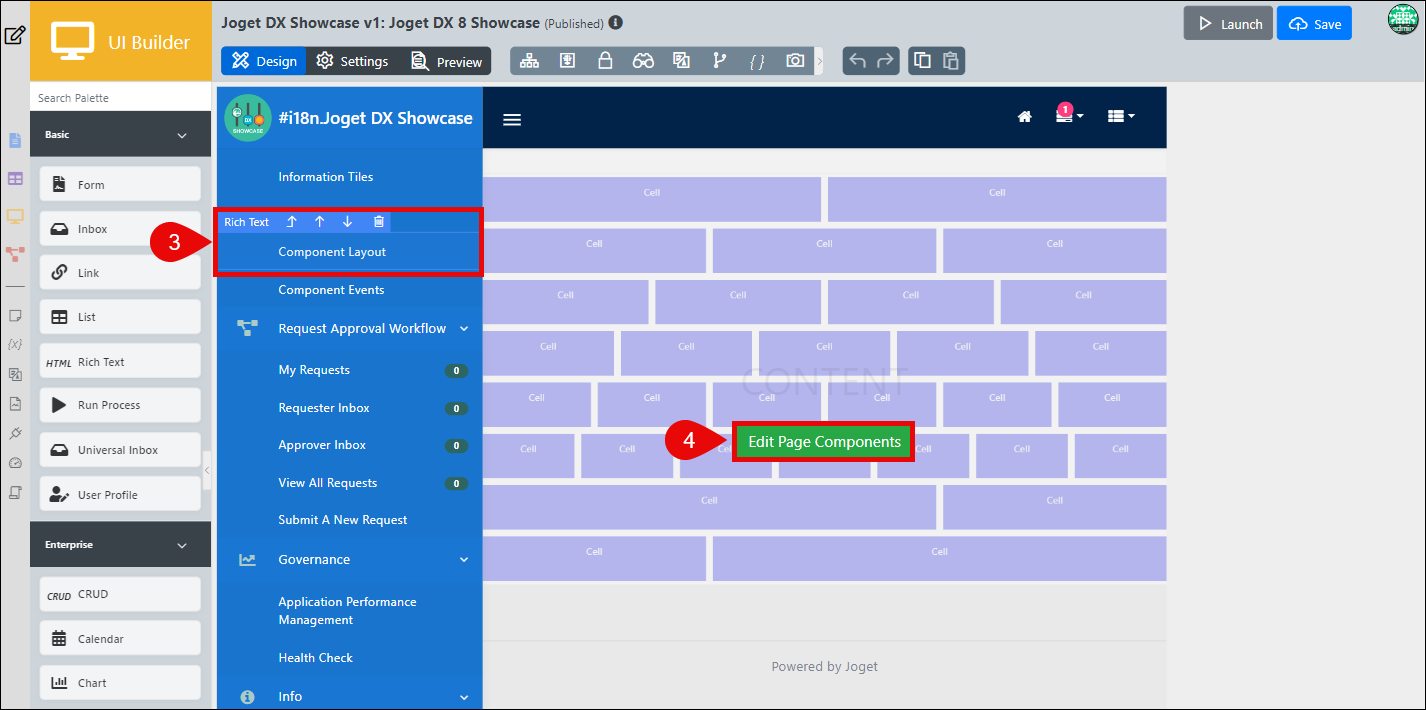Select My Requests menu item
The width and height of the screenshot is (1426, 710).
tap(314, 370)
